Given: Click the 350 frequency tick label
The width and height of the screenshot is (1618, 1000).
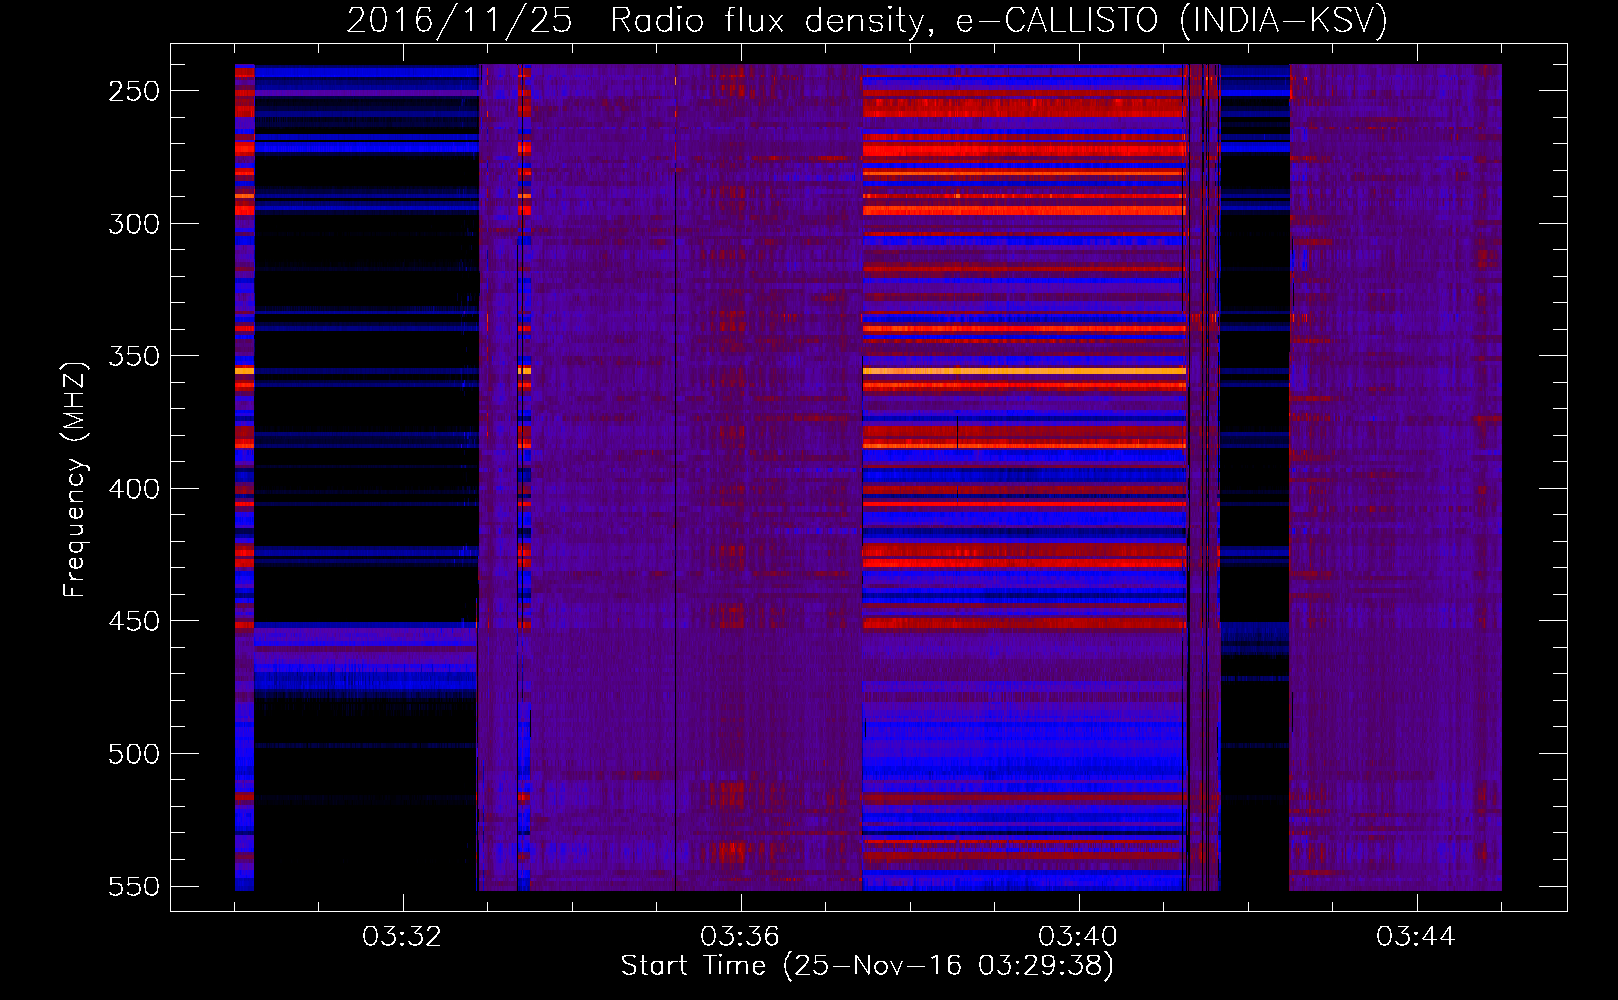Looking at the screenshot, I should (x=134, y=357).
